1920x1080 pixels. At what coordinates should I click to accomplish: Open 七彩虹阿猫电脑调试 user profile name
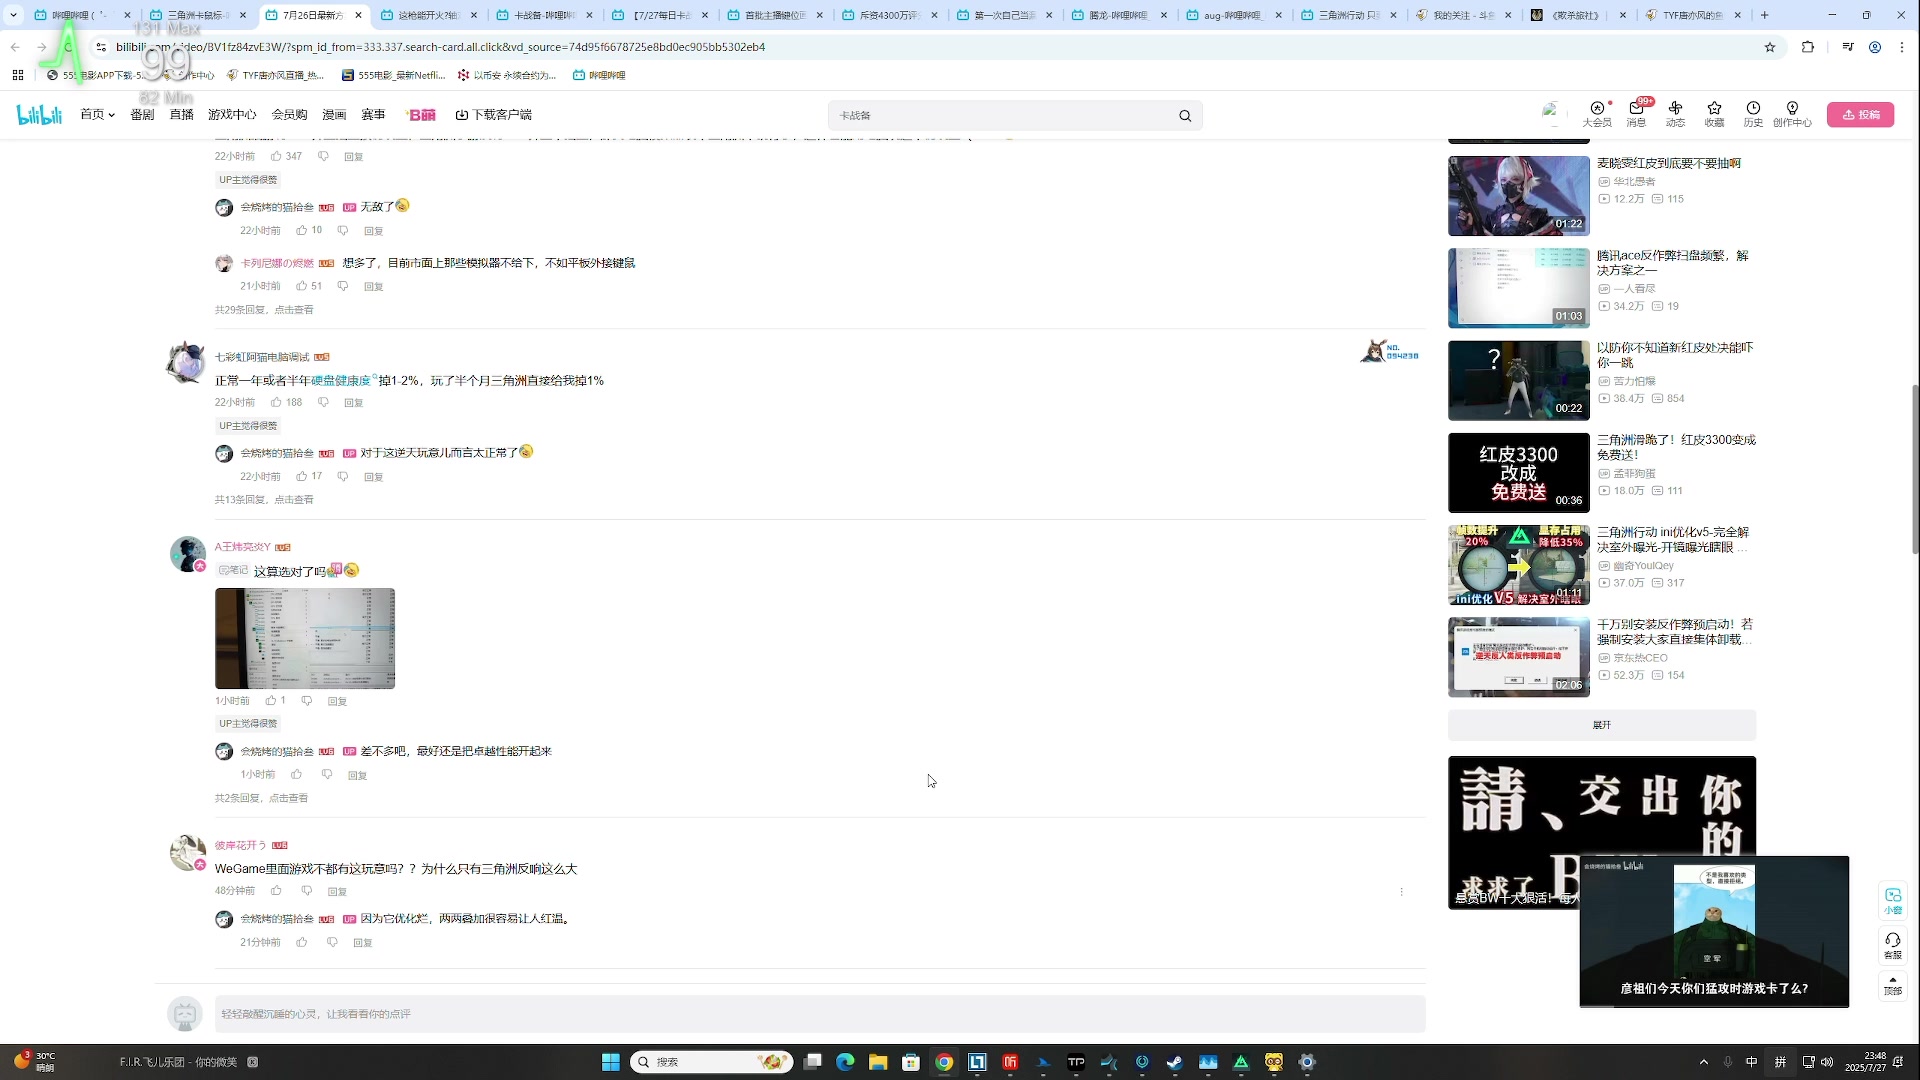[x=262, y=357]
